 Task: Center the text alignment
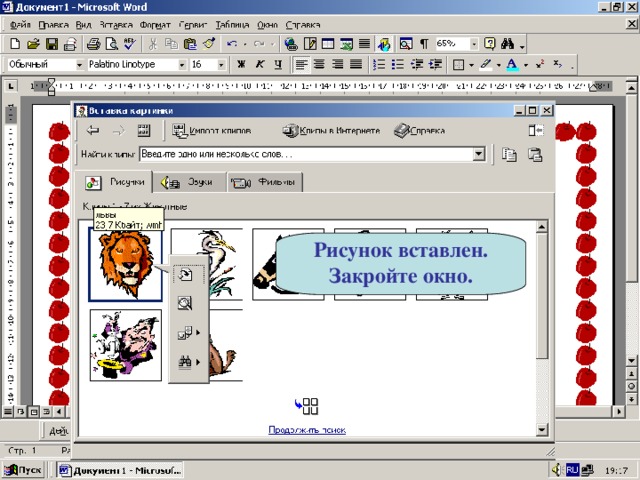point(319,64)
